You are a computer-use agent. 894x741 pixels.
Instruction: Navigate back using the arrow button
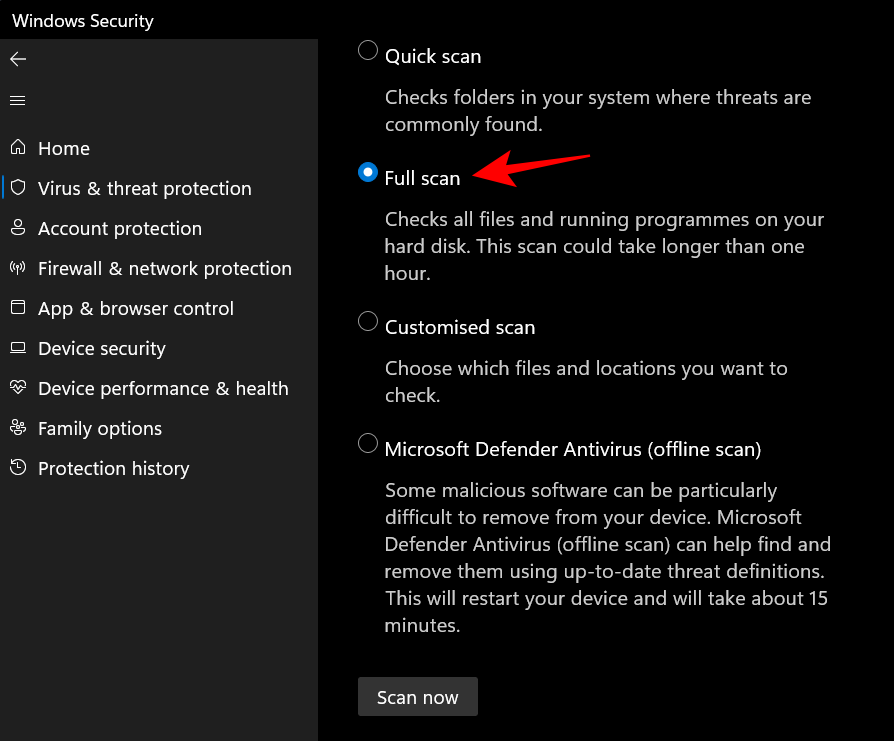pos(18,59)
